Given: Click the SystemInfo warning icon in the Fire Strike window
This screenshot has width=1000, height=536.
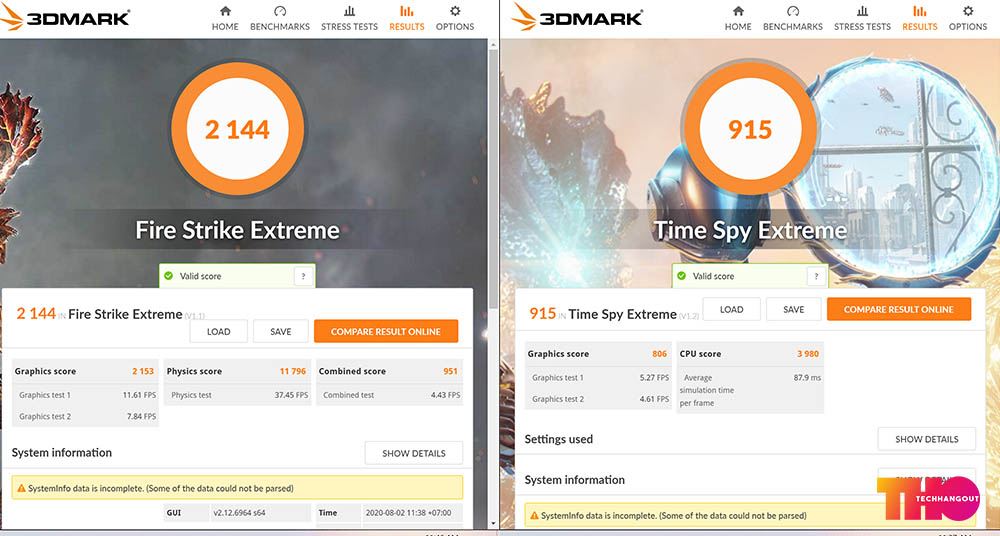Looking at the screenshot, I should [22, 488].
